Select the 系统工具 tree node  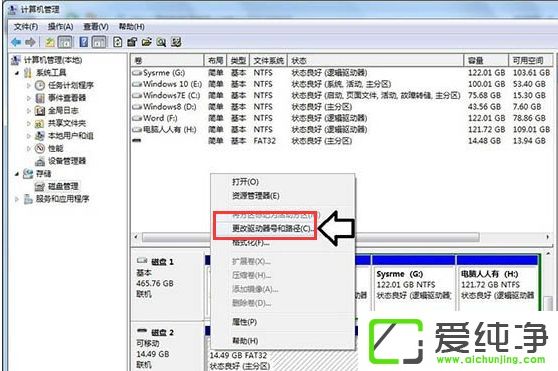click(x=51, y=73)
